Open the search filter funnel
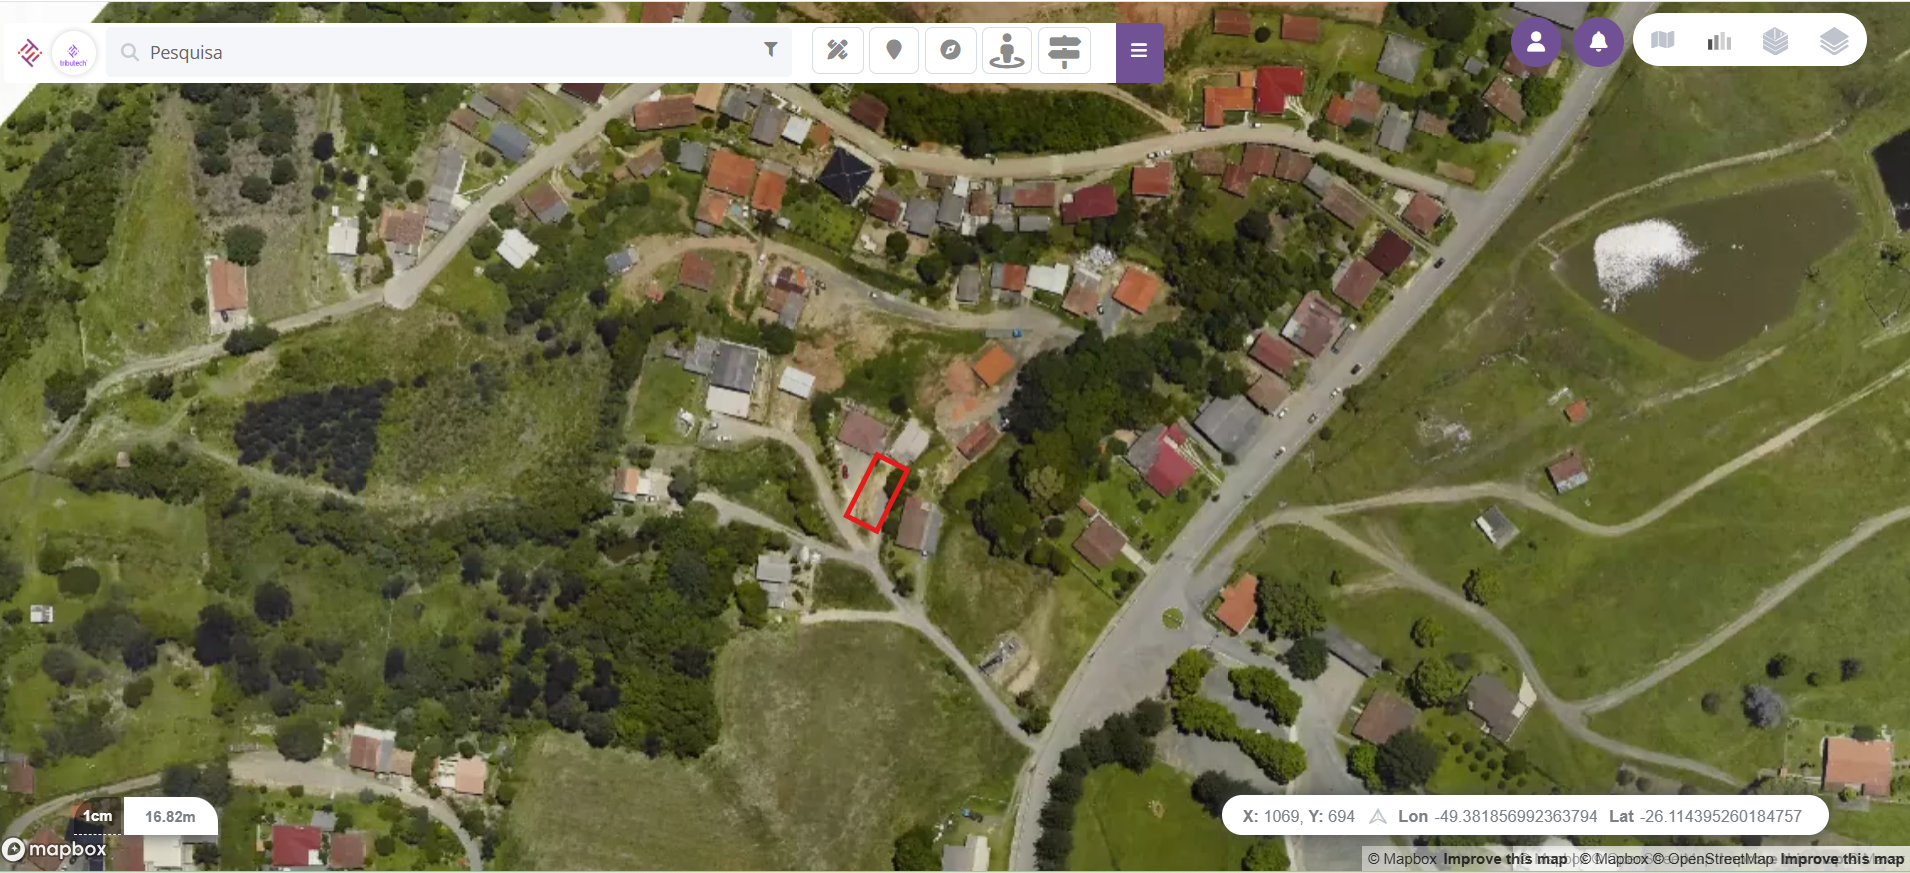Image resolution: width=1910 pixels, height=873 pixels. point(770,50)
